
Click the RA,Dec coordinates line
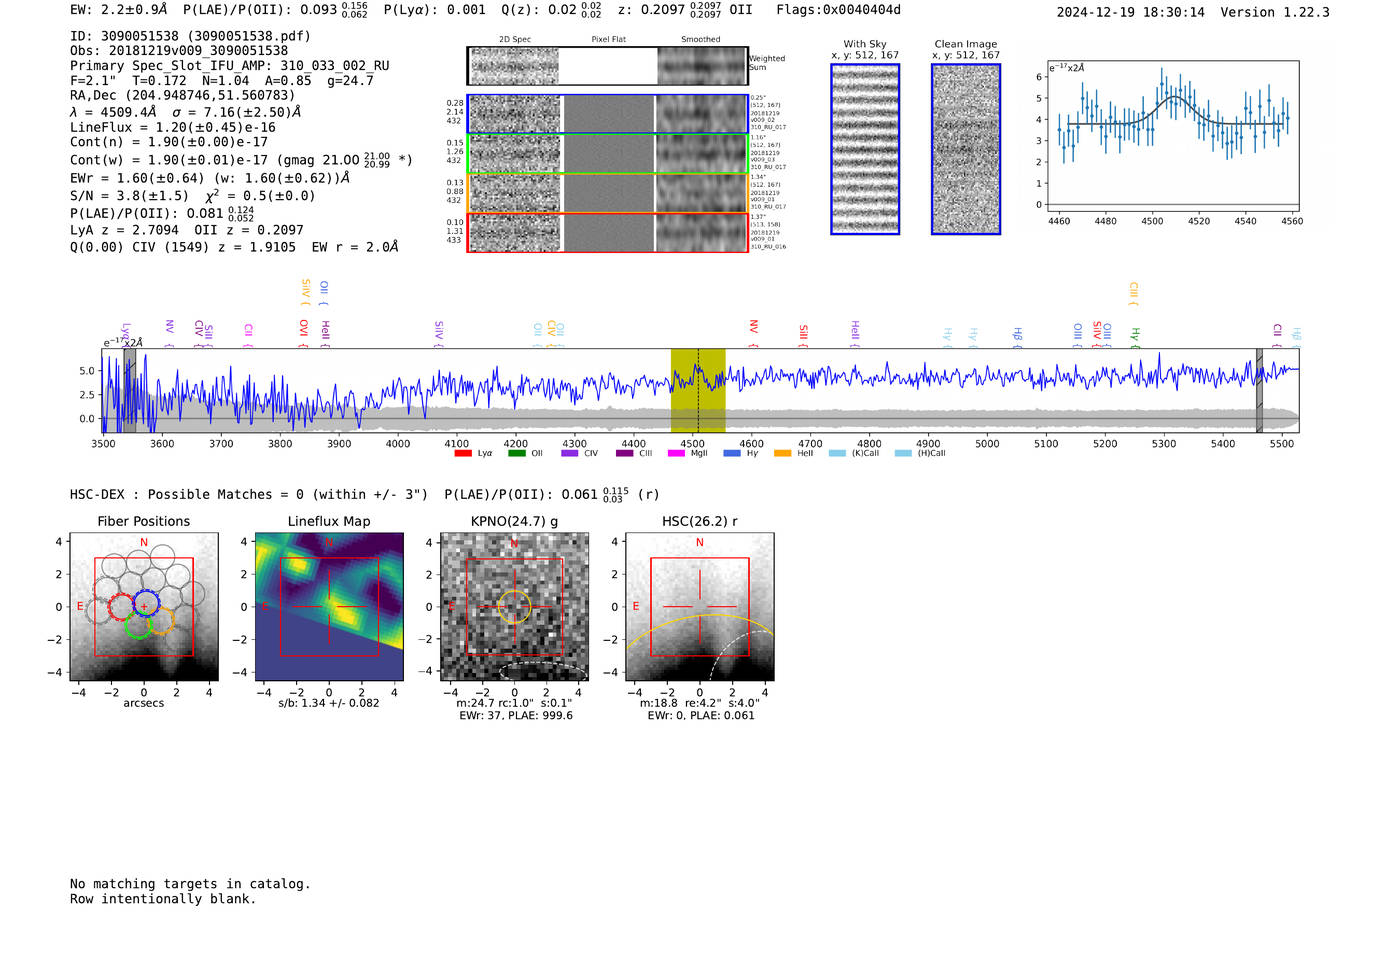pos(183,96)
